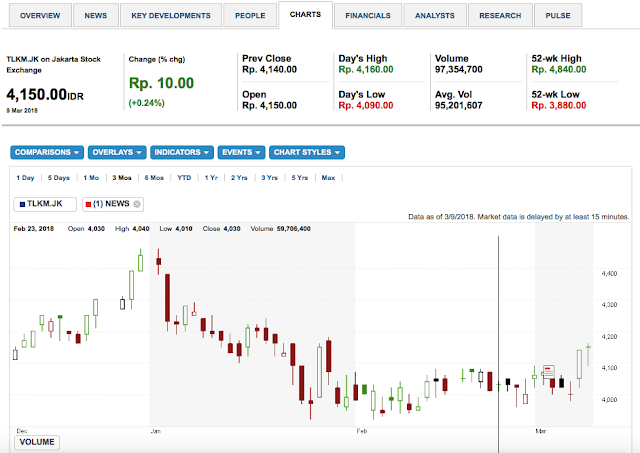Select the 3 Mos time range
Screen dimensions: 640x453
122,178
